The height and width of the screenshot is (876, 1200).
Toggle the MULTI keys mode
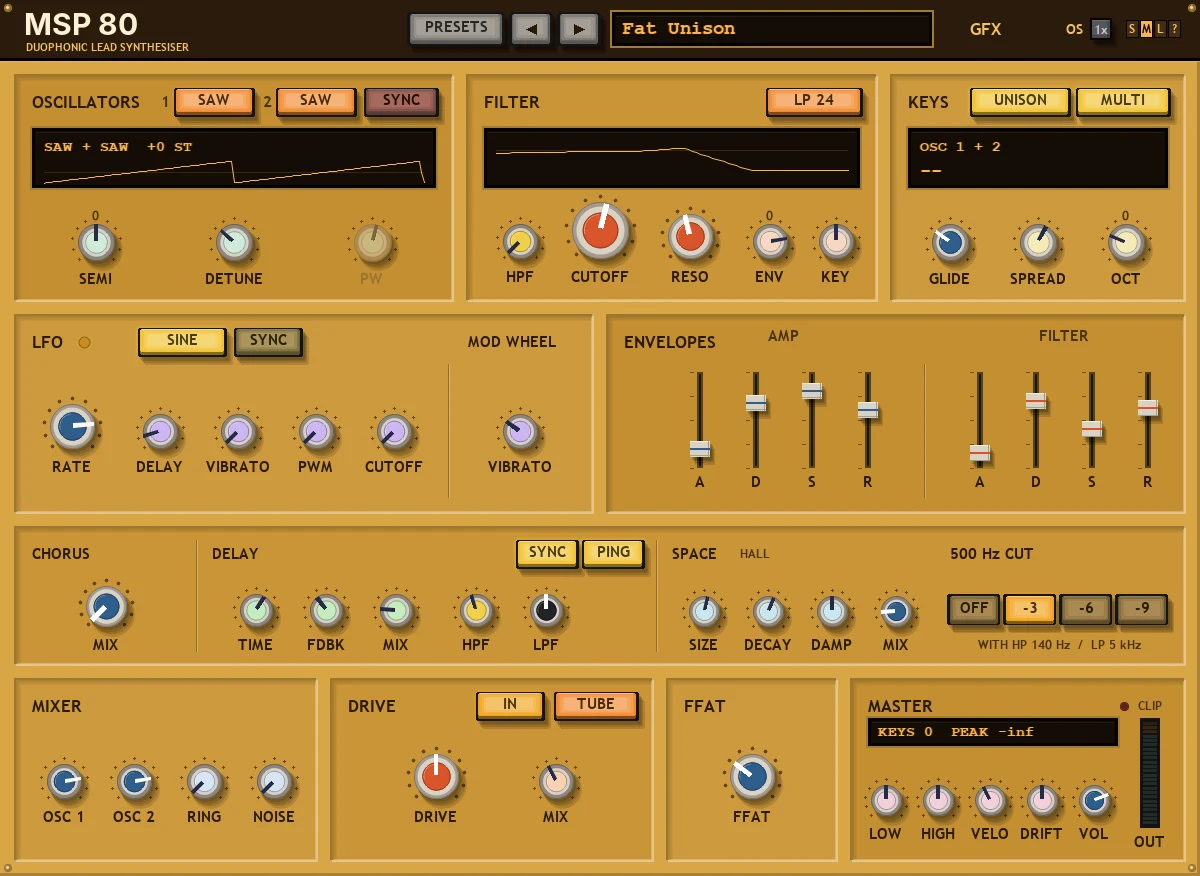coord(1123,101)
